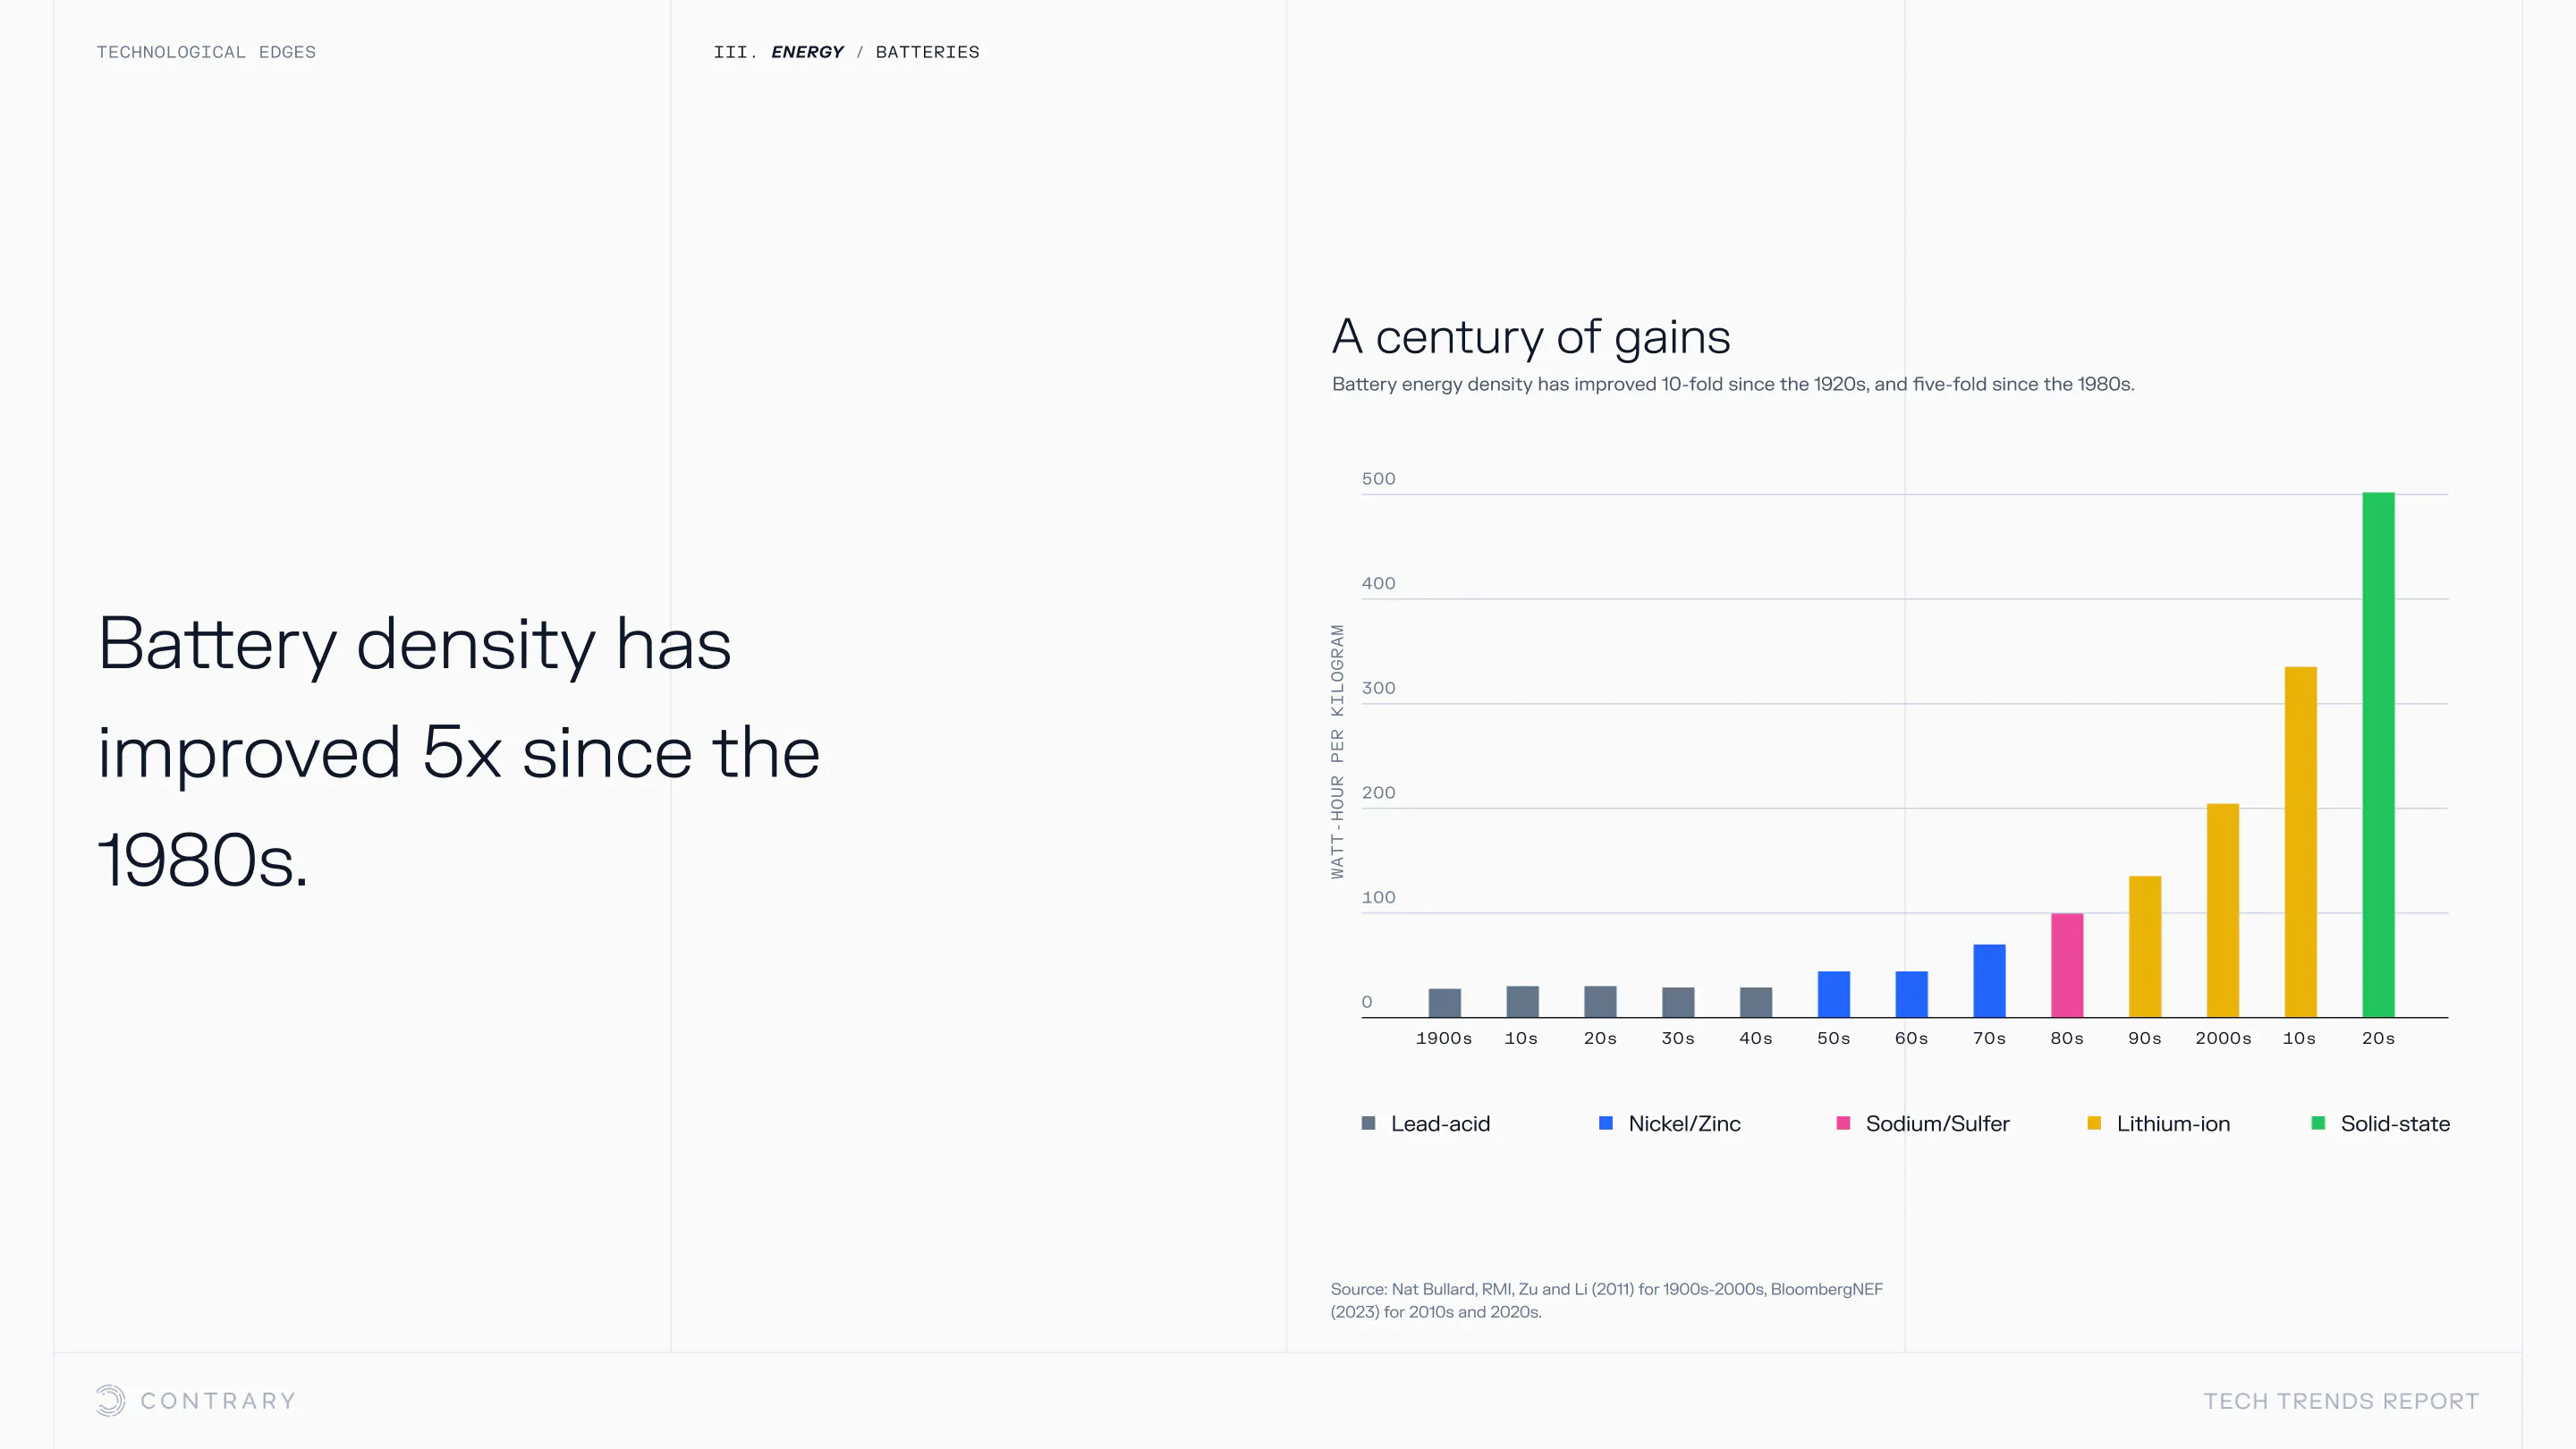
Task: Click the TECH TRENDS REPORT footer text
Action: 2341,1401
